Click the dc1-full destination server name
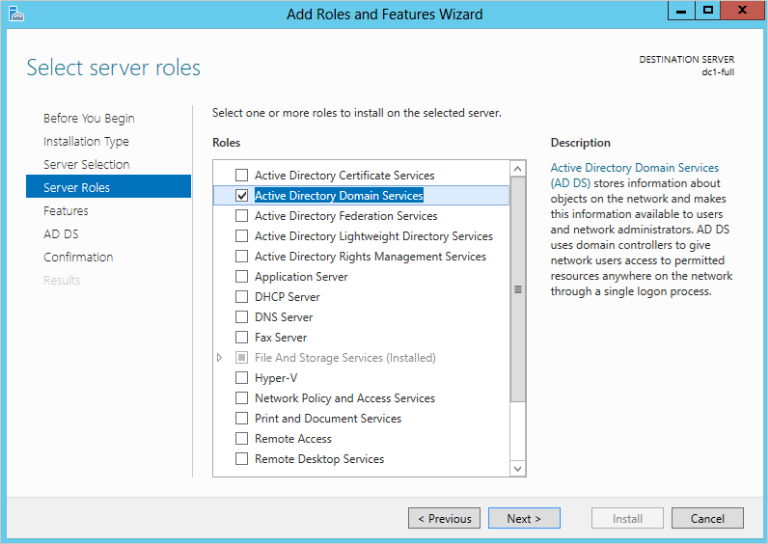The height and width of the screenshot is (544, 768). click(x=718, y=72)
